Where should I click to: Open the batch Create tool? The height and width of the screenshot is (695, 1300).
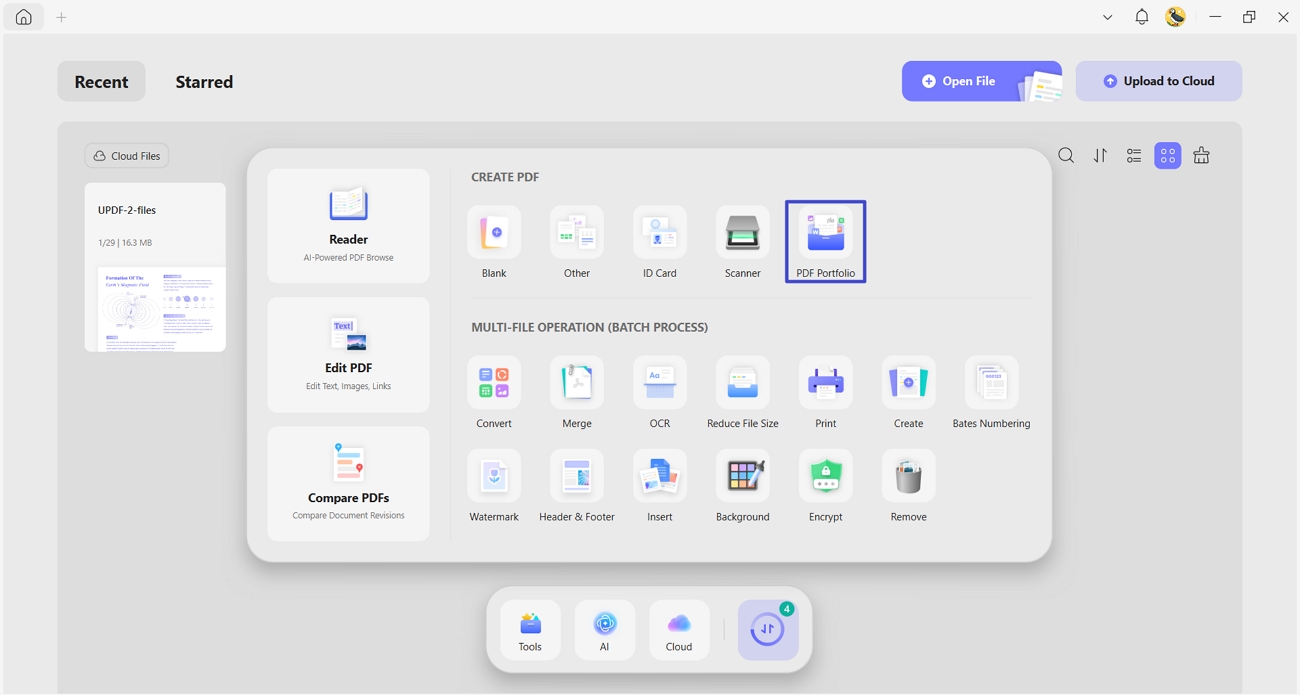click(909, 392)
